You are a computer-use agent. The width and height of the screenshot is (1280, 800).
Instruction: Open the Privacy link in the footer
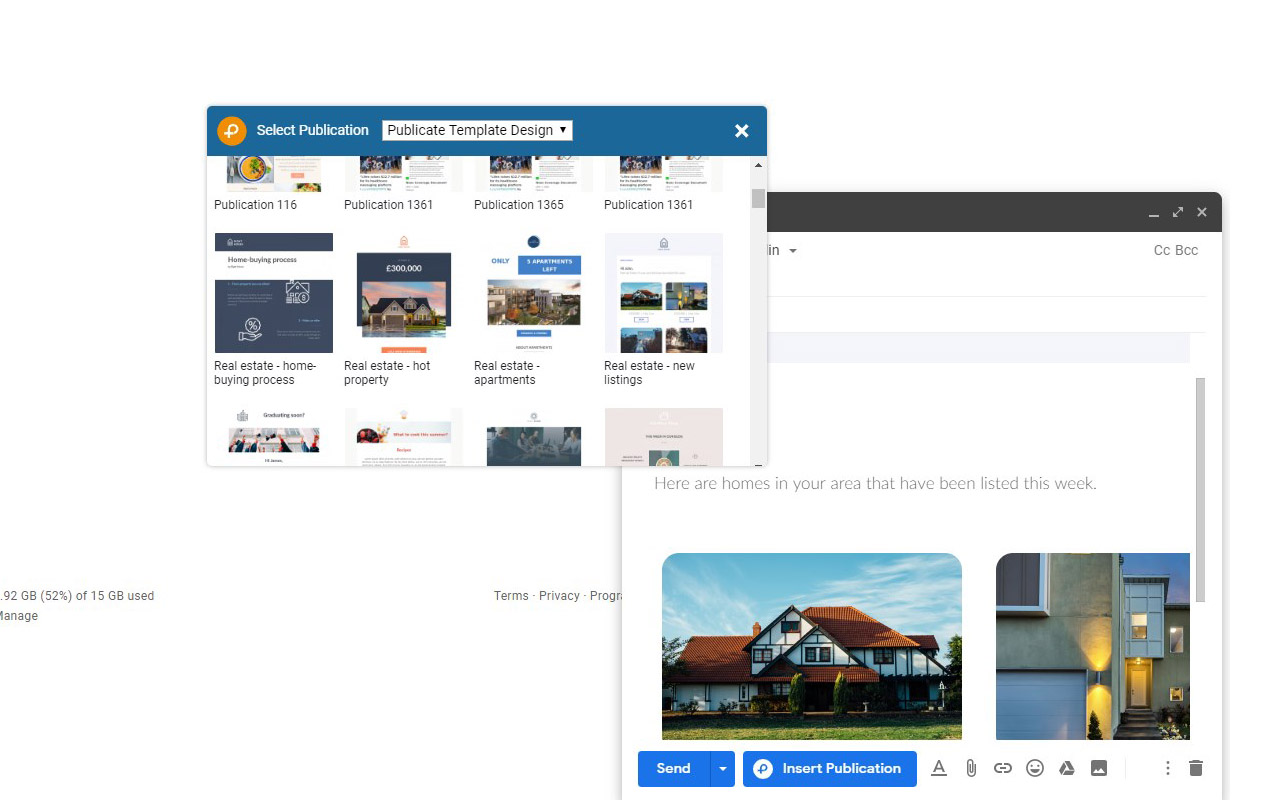[x=559, y=596]
